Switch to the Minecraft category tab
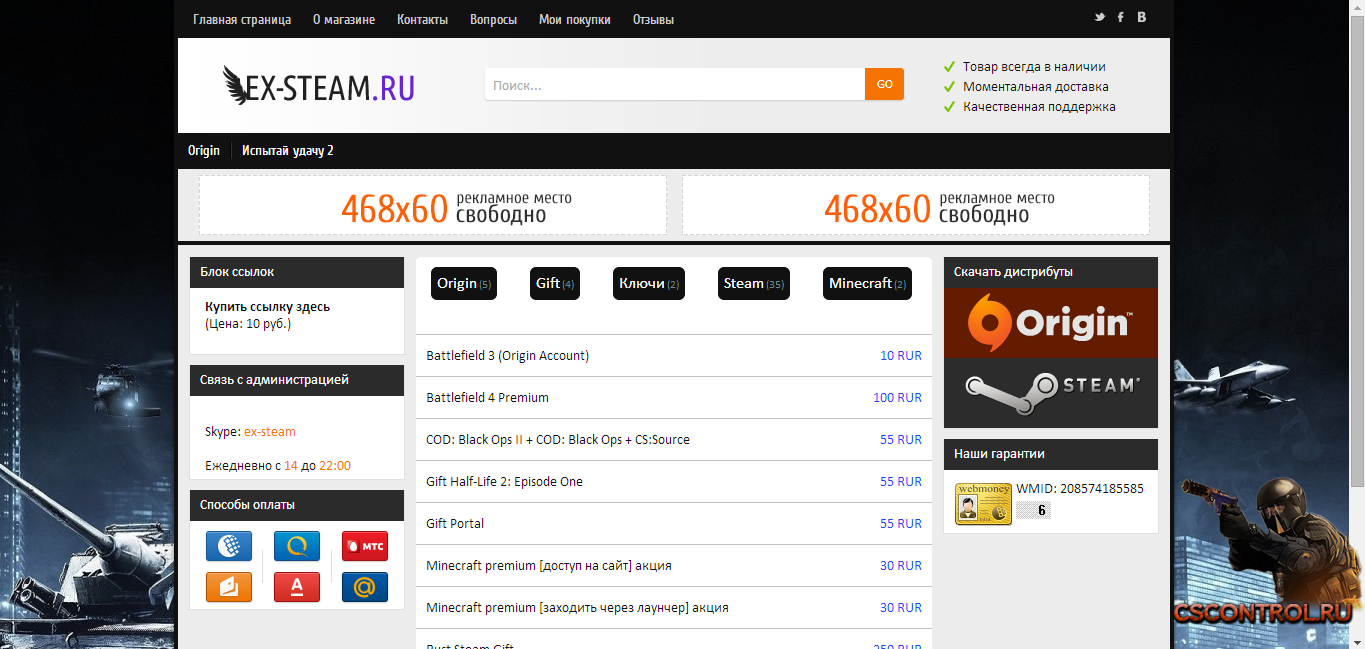 point(867,284)
